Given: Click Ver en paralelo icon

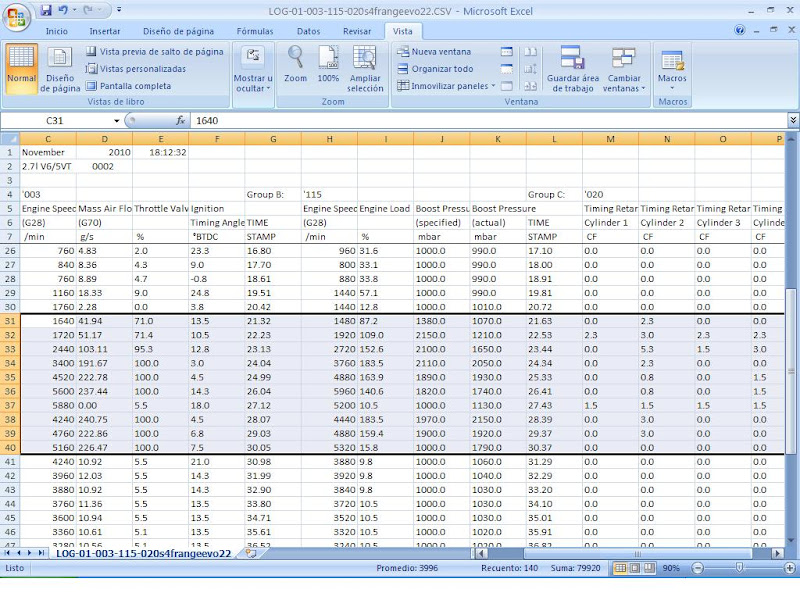Looking at the screenshot, I should pos(531,52).
